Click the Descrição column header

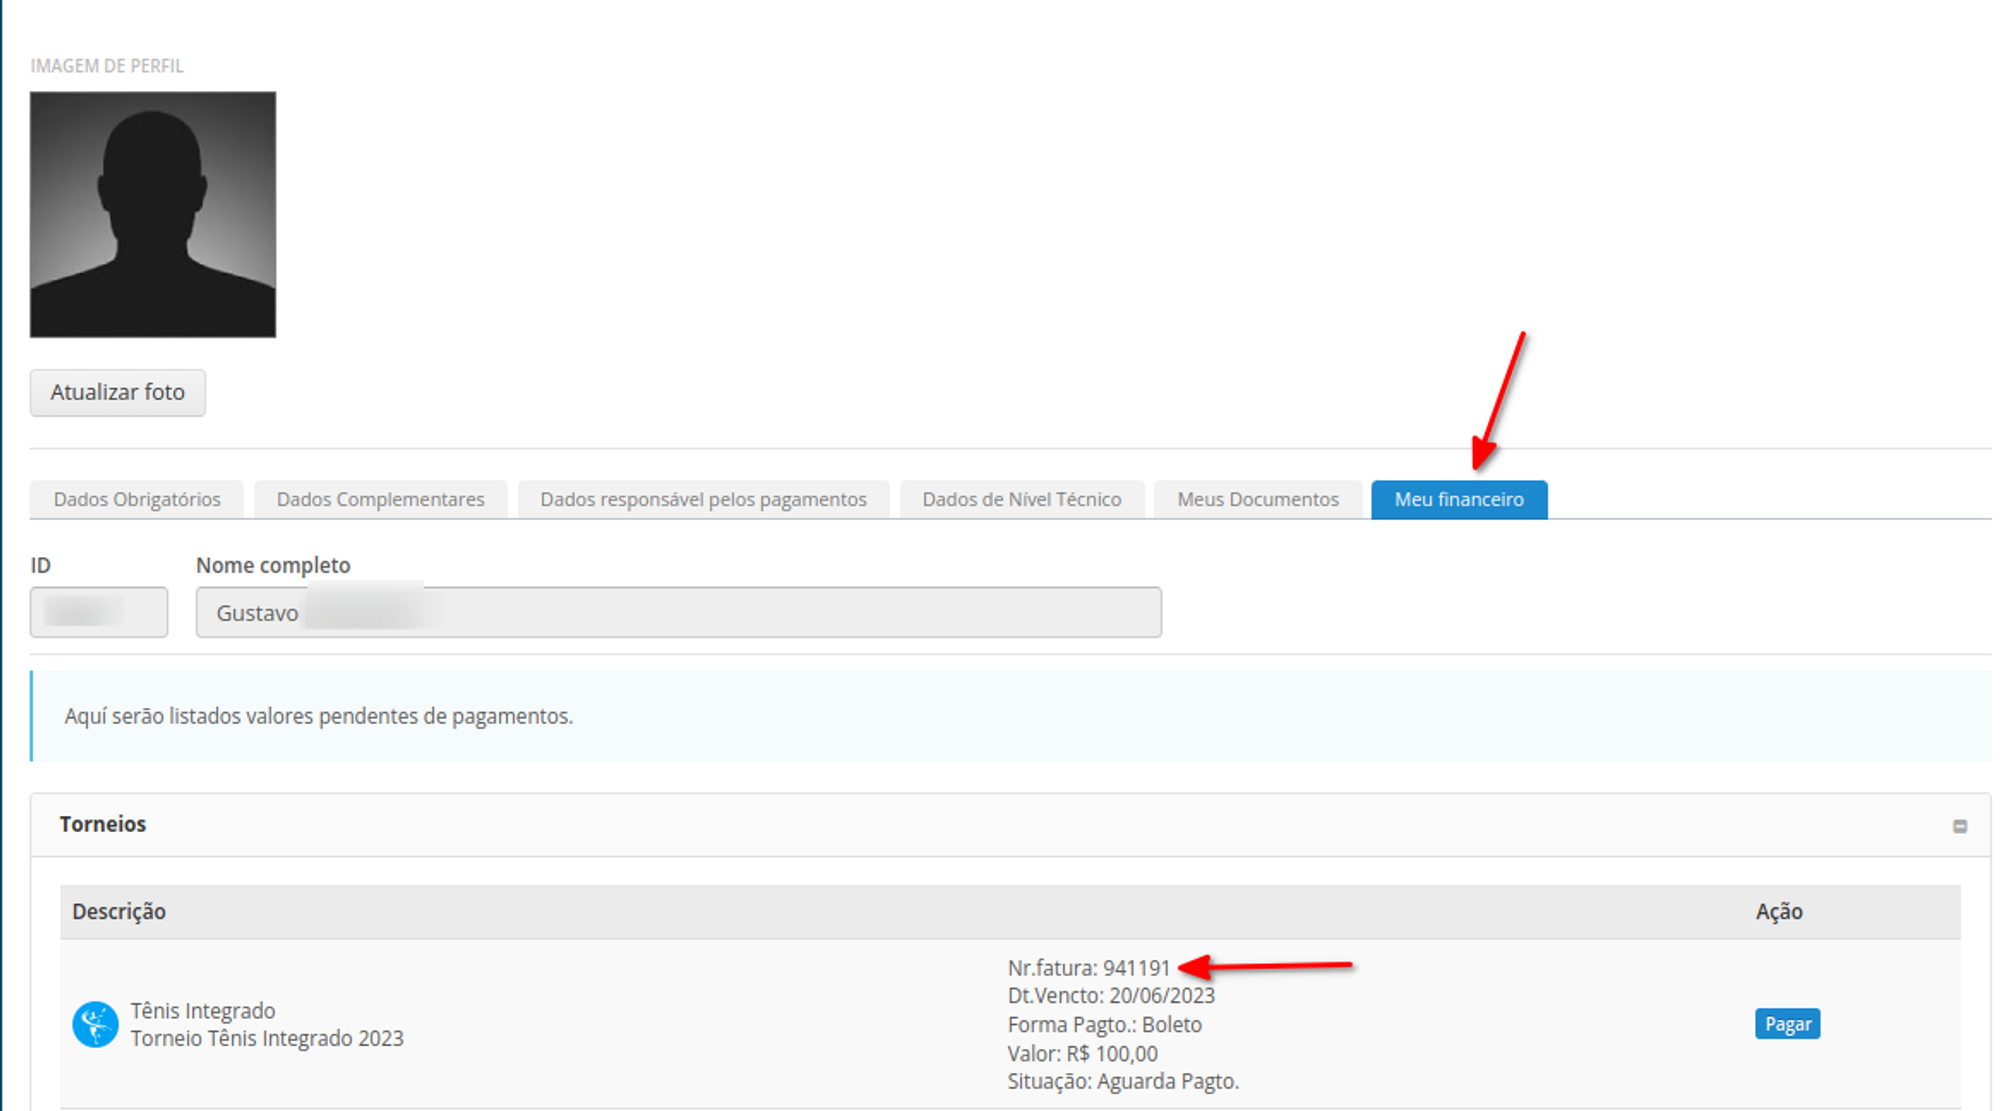(119, 911)
